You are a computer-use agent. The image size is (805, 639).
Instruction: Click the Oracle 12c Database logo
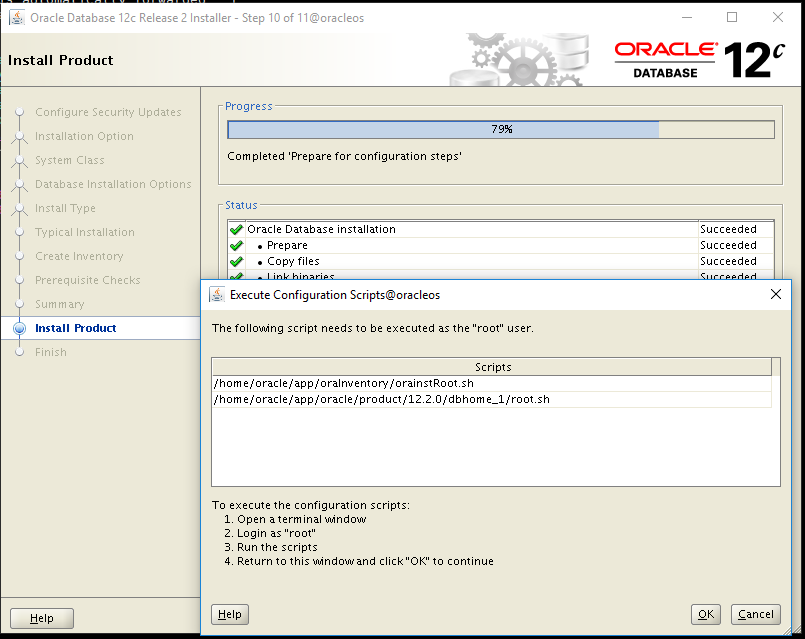[x=699, y=60]
